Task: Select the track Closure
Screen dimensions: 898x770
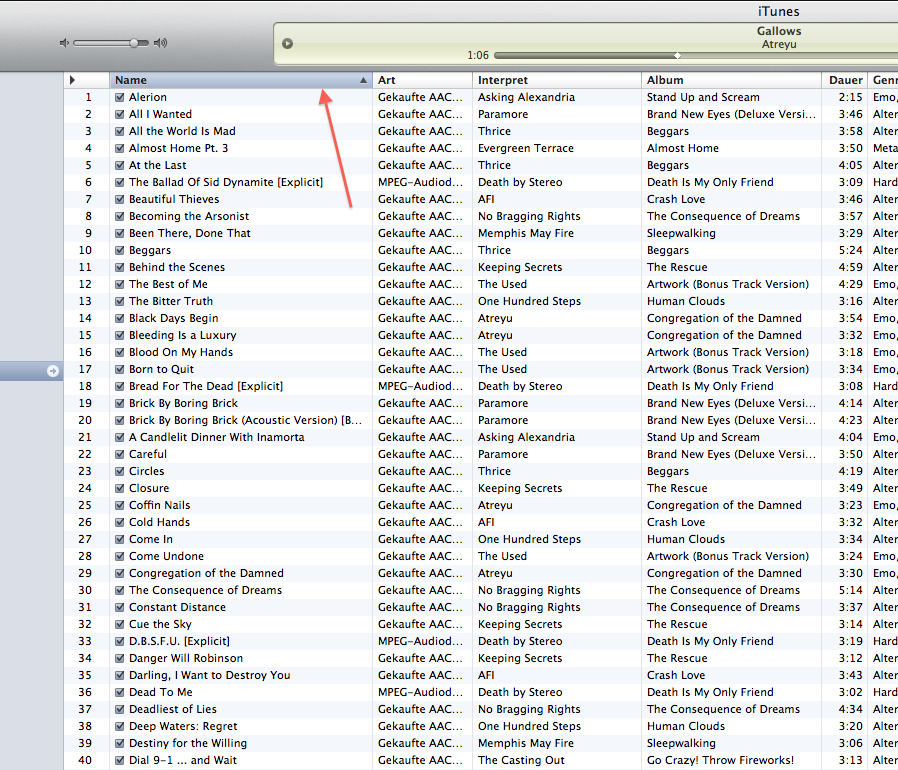Action: click(149, 488)
